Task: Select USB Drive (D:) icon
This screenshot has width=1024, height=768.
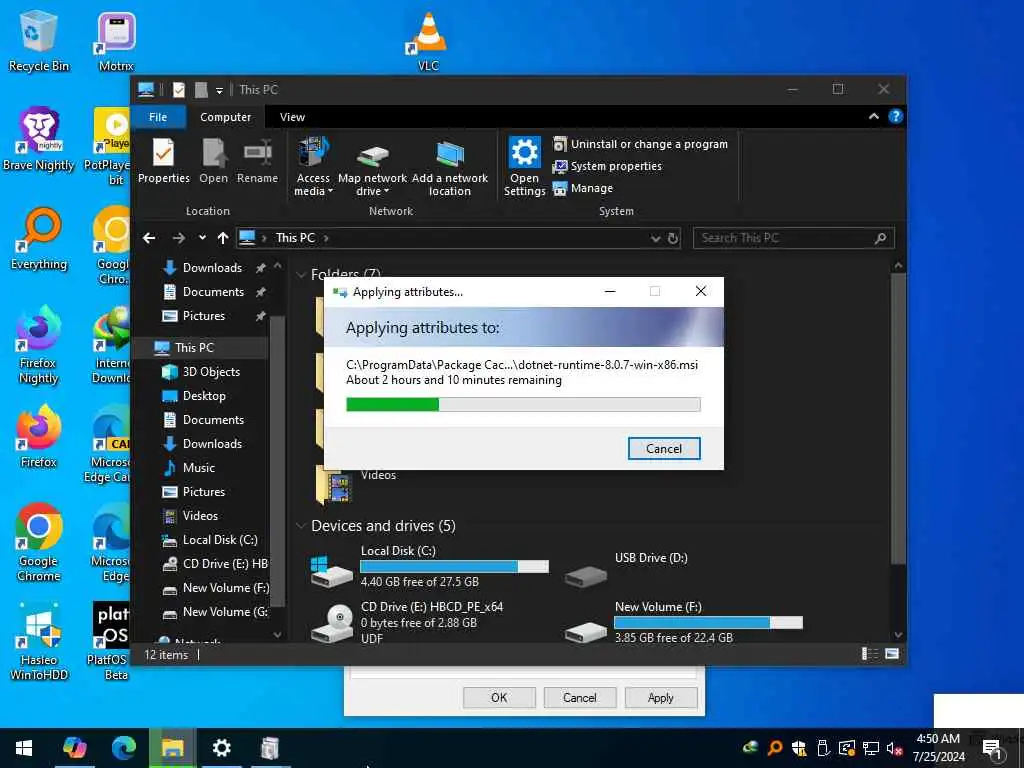Action: click(586, 575)
